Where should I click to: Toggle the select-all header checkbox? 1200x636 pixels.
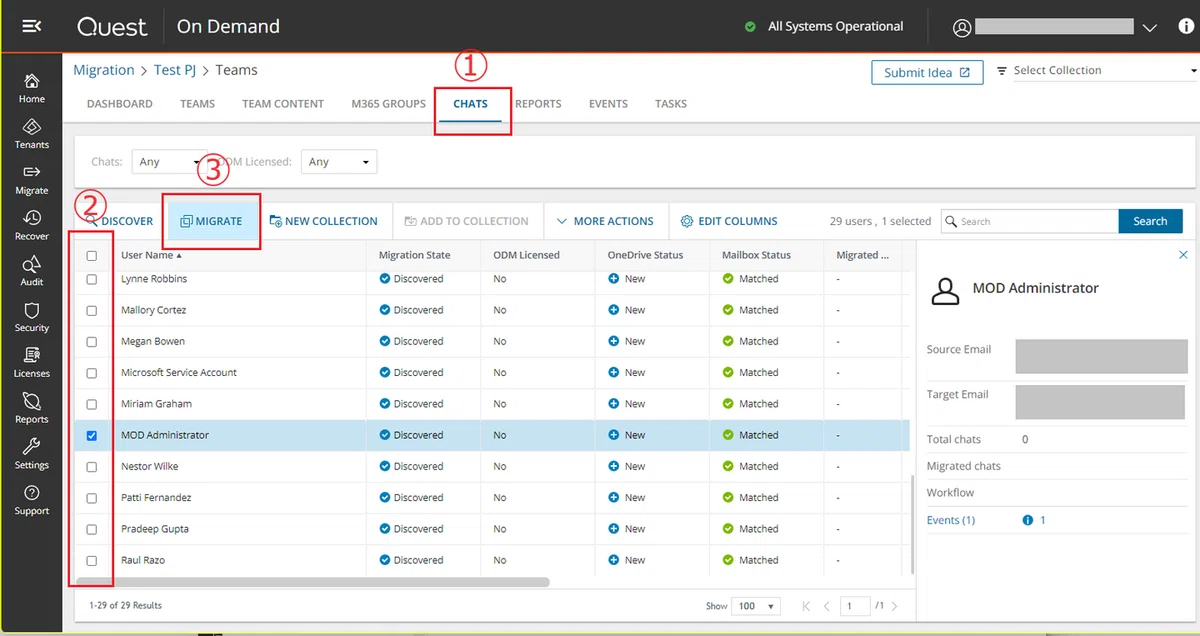point(92,256)
